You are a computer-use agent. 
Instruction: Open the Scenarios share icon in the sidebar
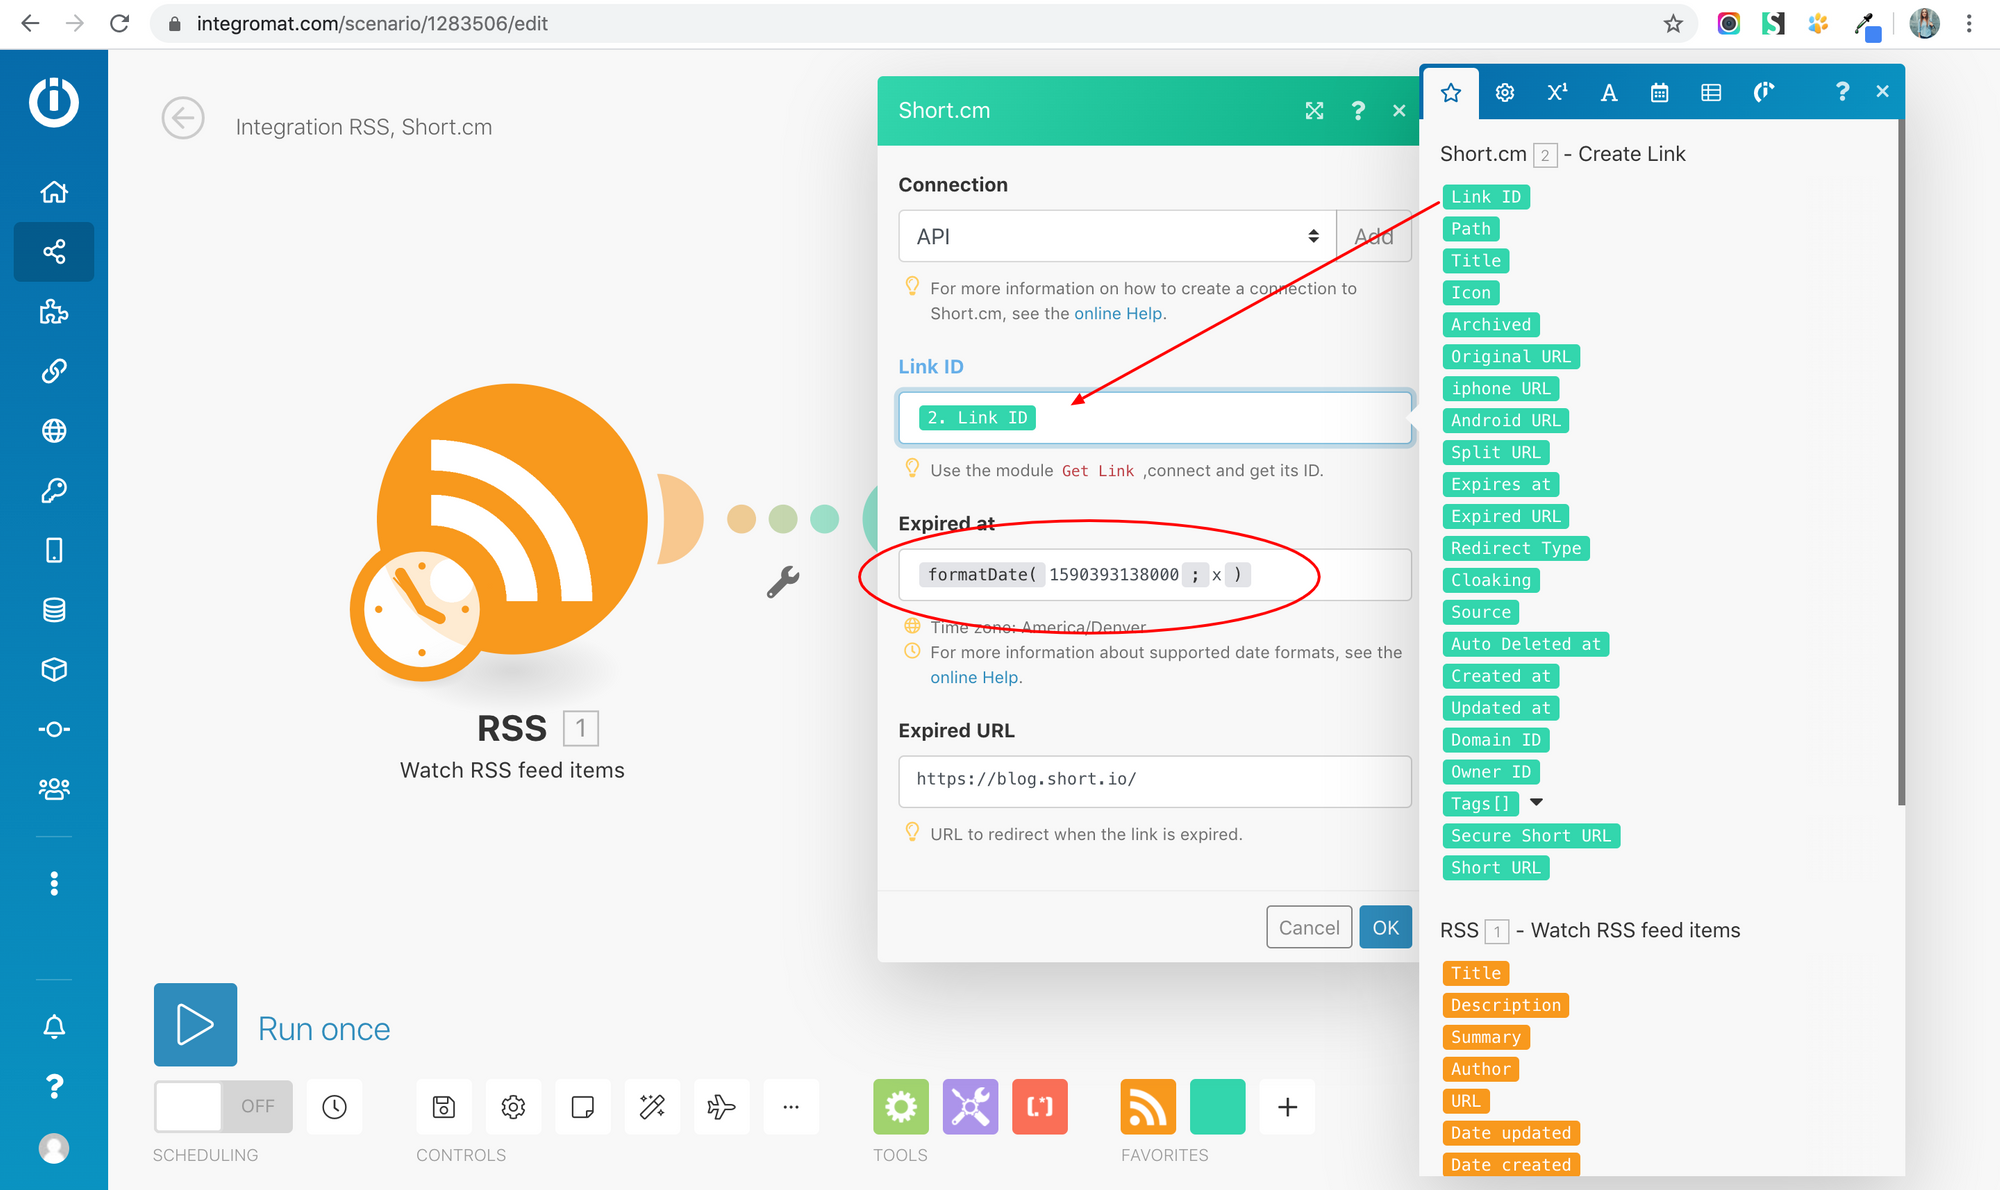[54, 251]
